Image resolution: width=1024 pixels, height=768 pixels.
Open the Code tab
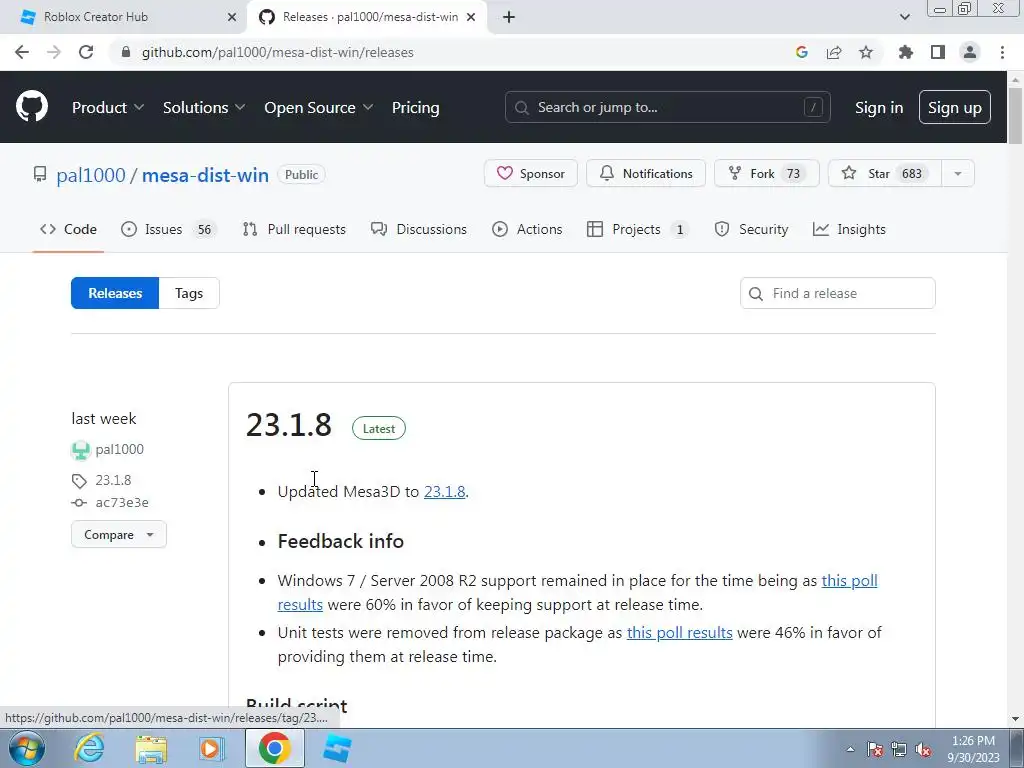click(x=68, y=229)
